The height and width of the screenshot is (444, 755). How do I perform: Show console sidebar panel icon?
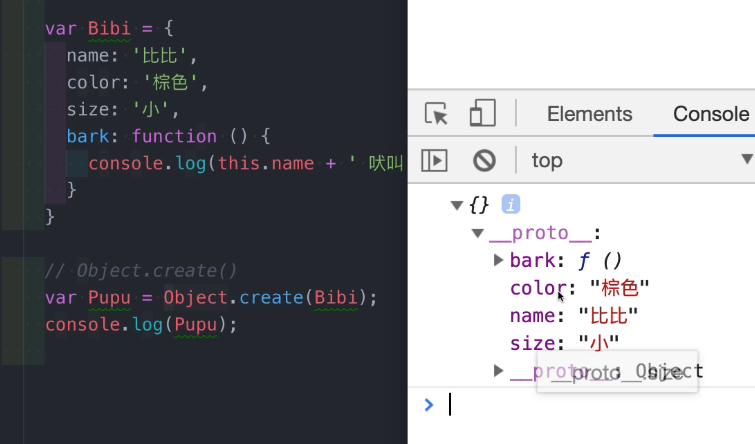434,160
